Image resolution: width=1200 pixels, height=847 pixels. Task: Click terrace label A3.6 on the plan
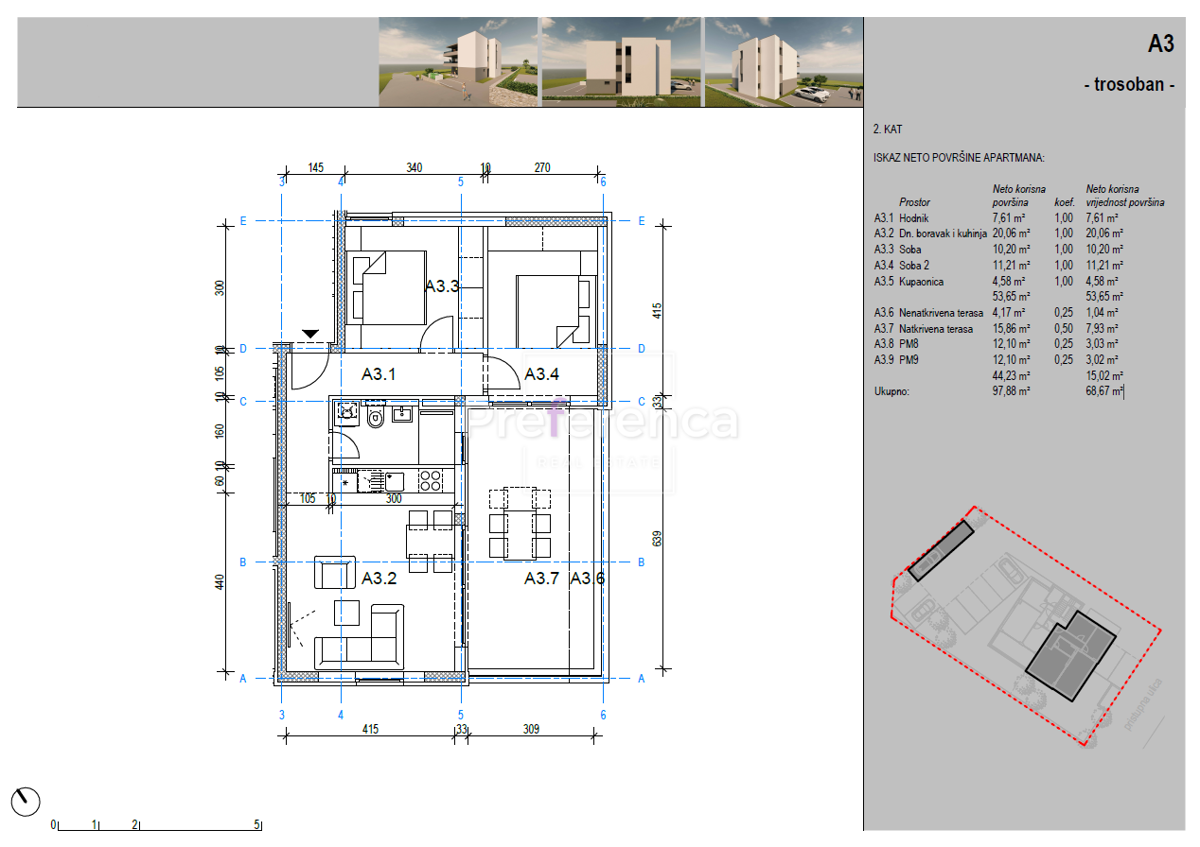pyautogui.click(x=588, y=578)
